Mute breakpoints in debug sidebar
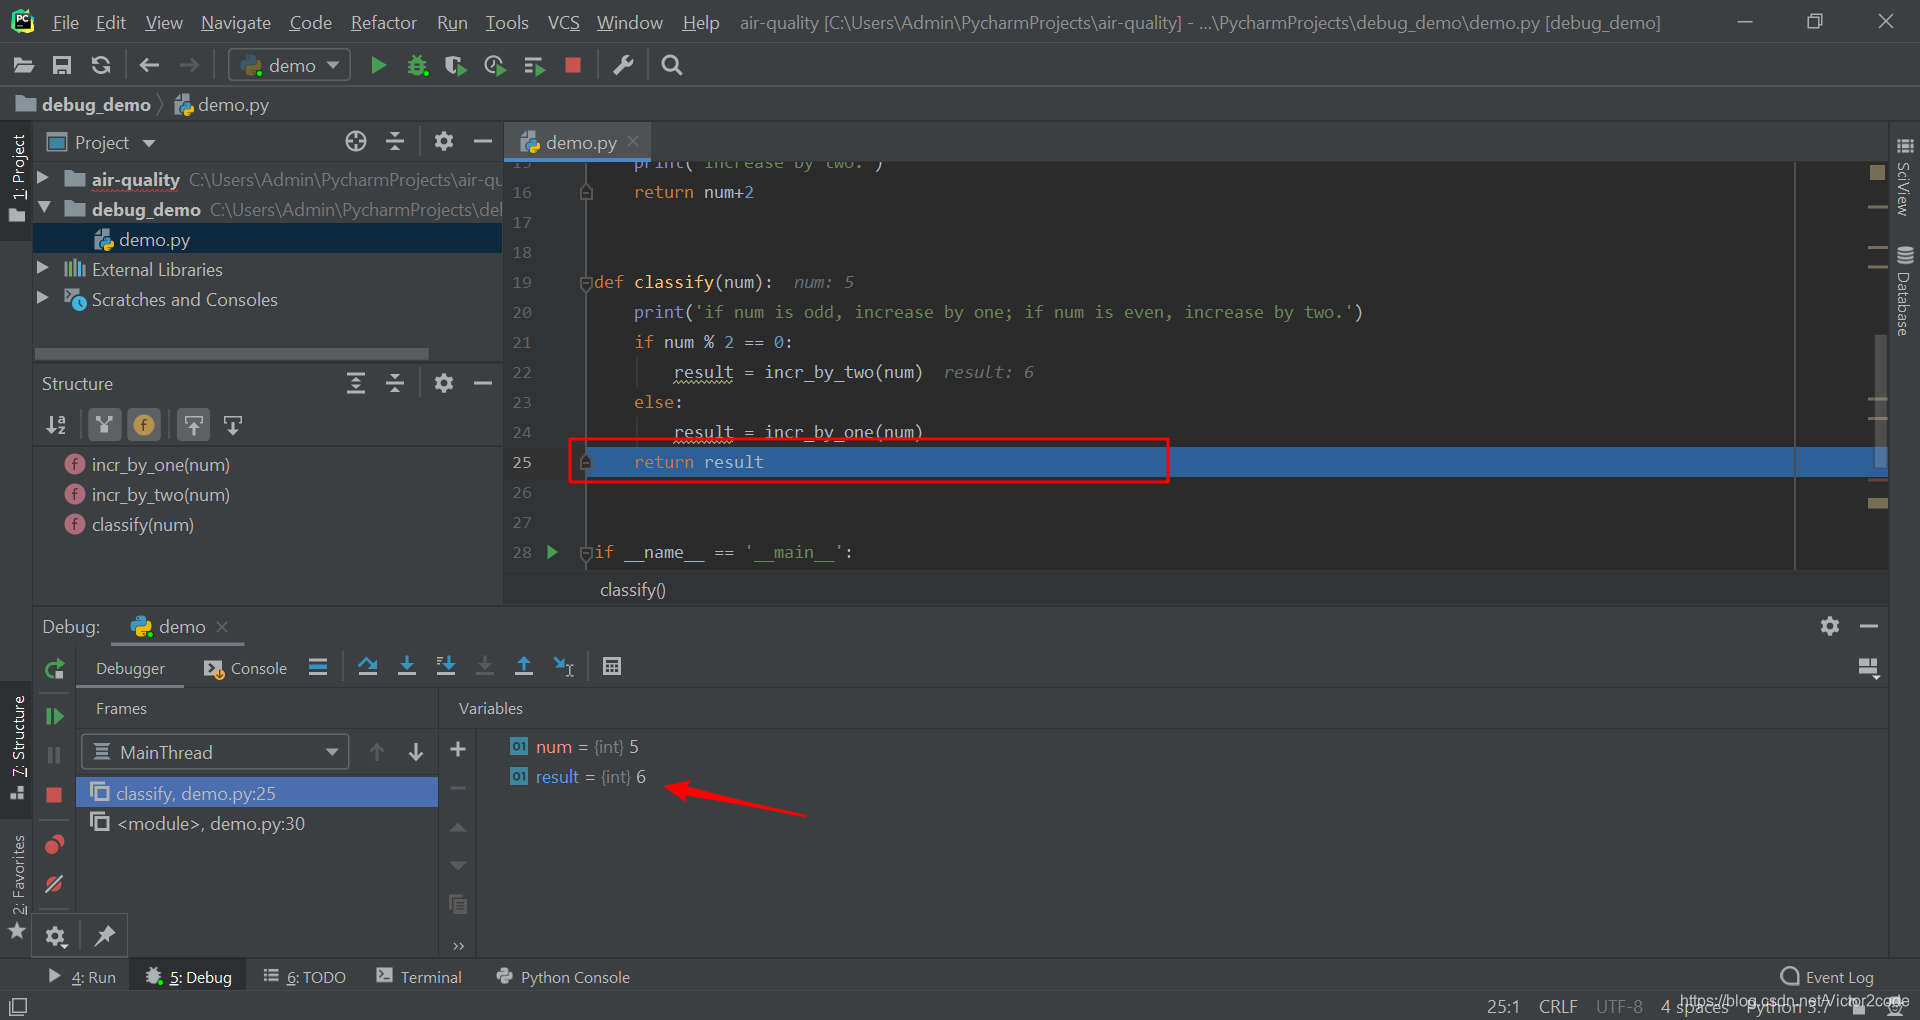Viewport: 1920px width, 1020px height. (x=54, y=884)
